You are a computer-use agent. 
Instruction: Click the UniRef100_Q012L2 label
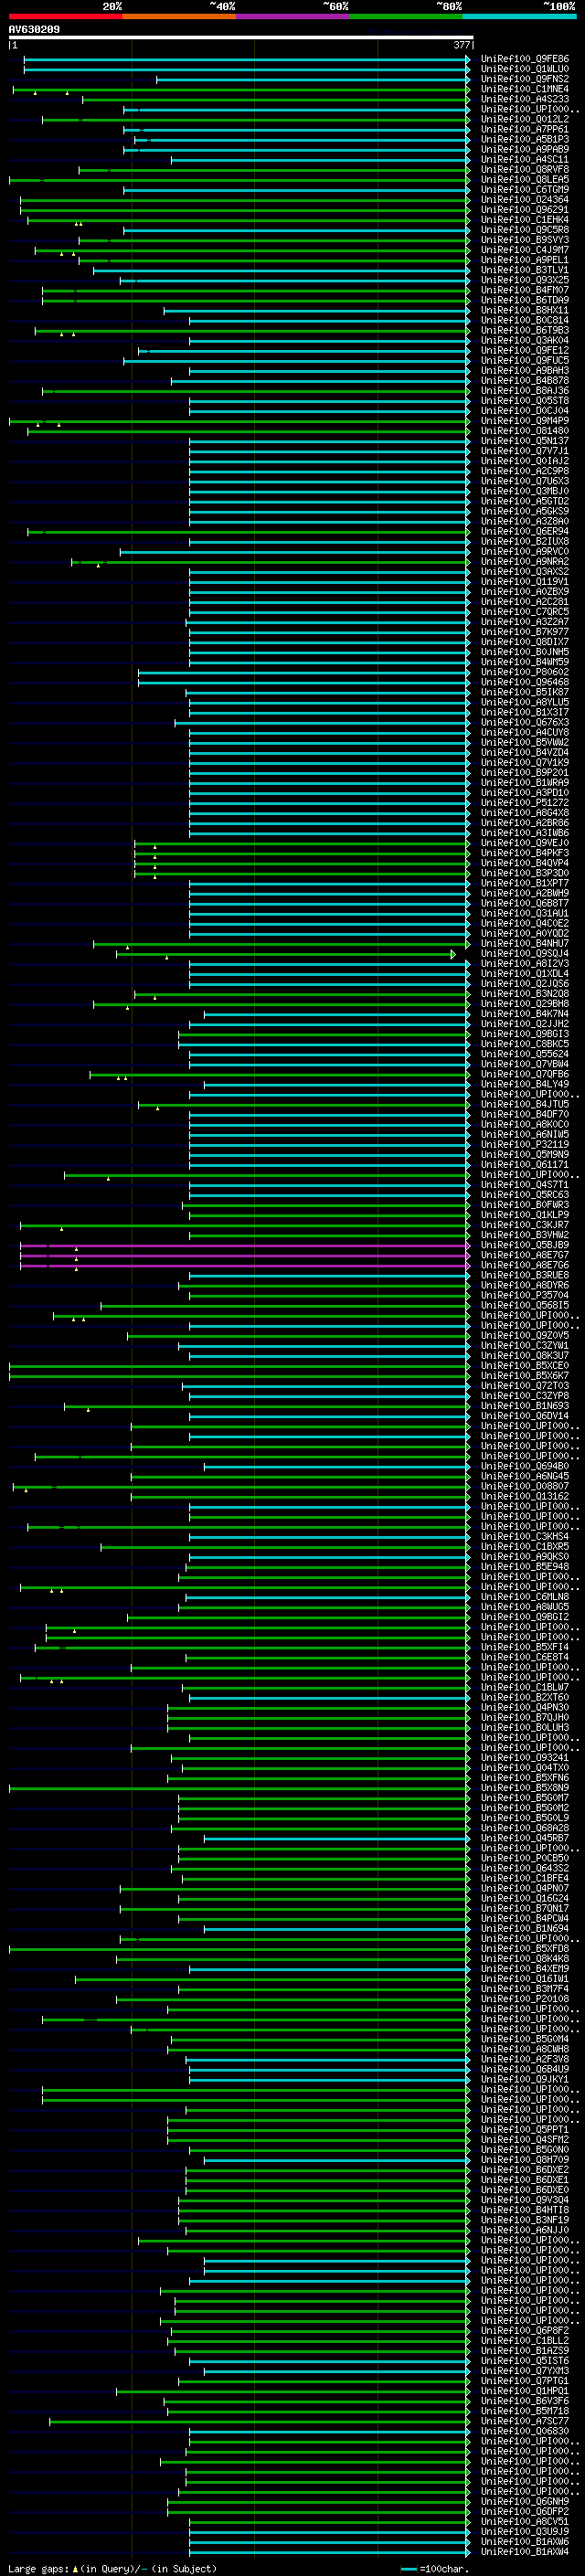pos(524,119)
